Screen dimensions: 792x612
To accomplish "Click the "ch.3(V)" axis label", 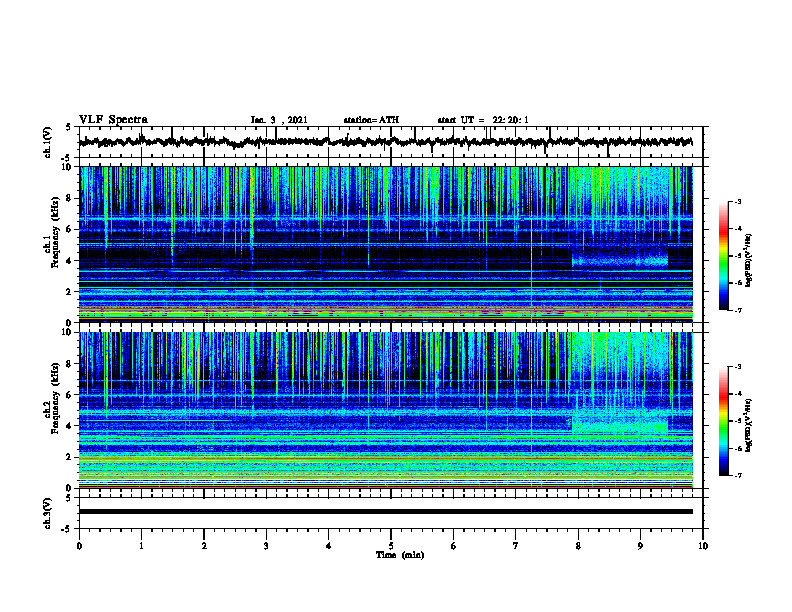I will click(x=48, y=513).
